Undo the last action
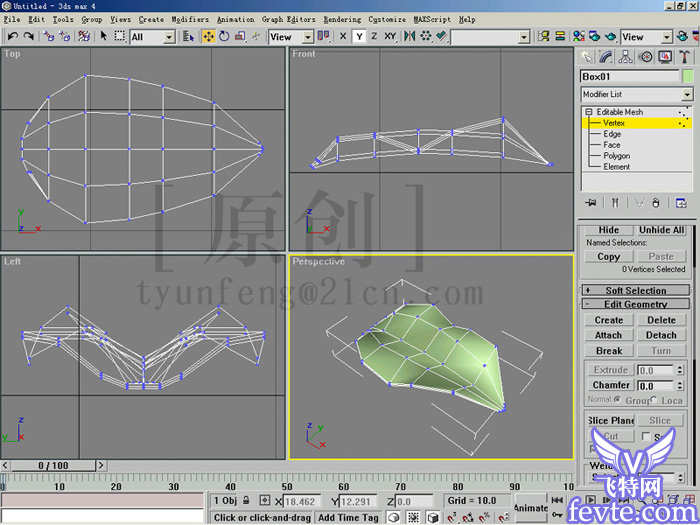The image size is (700, 525). tap(12, 36)
